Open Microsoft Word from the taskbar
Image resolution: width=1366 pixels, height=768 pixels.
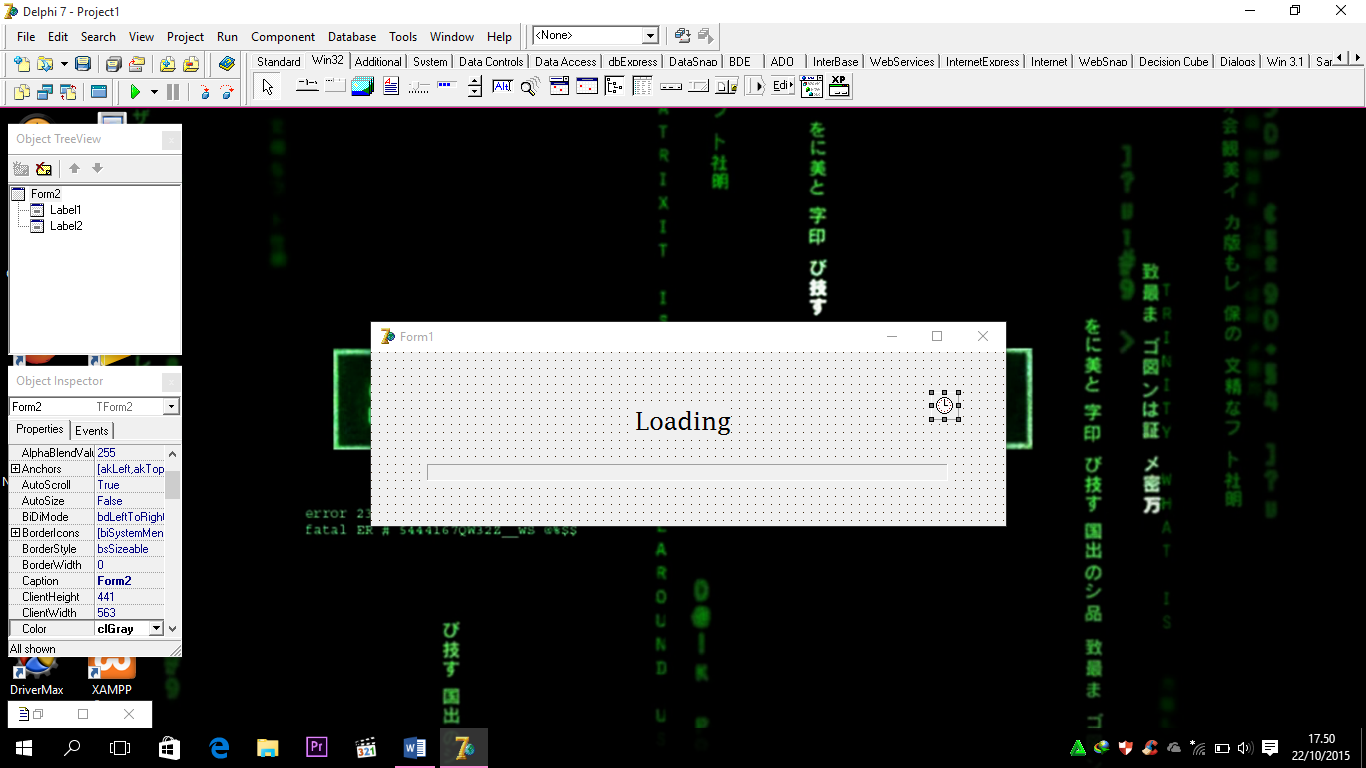click(x=414, y=747)
